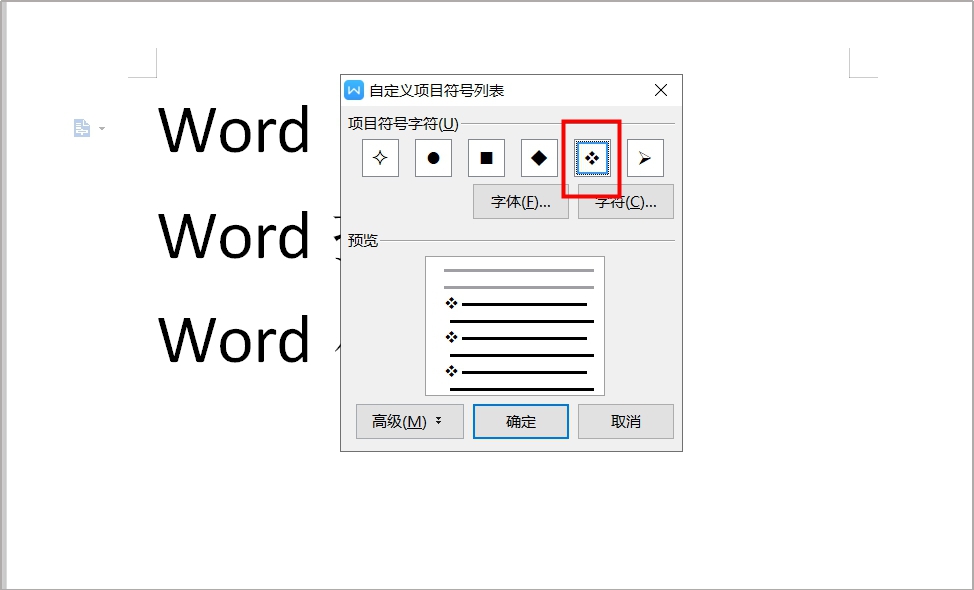Select the solid circle bullet symbol
Screen dimensions: 974x590
(433, 158)
